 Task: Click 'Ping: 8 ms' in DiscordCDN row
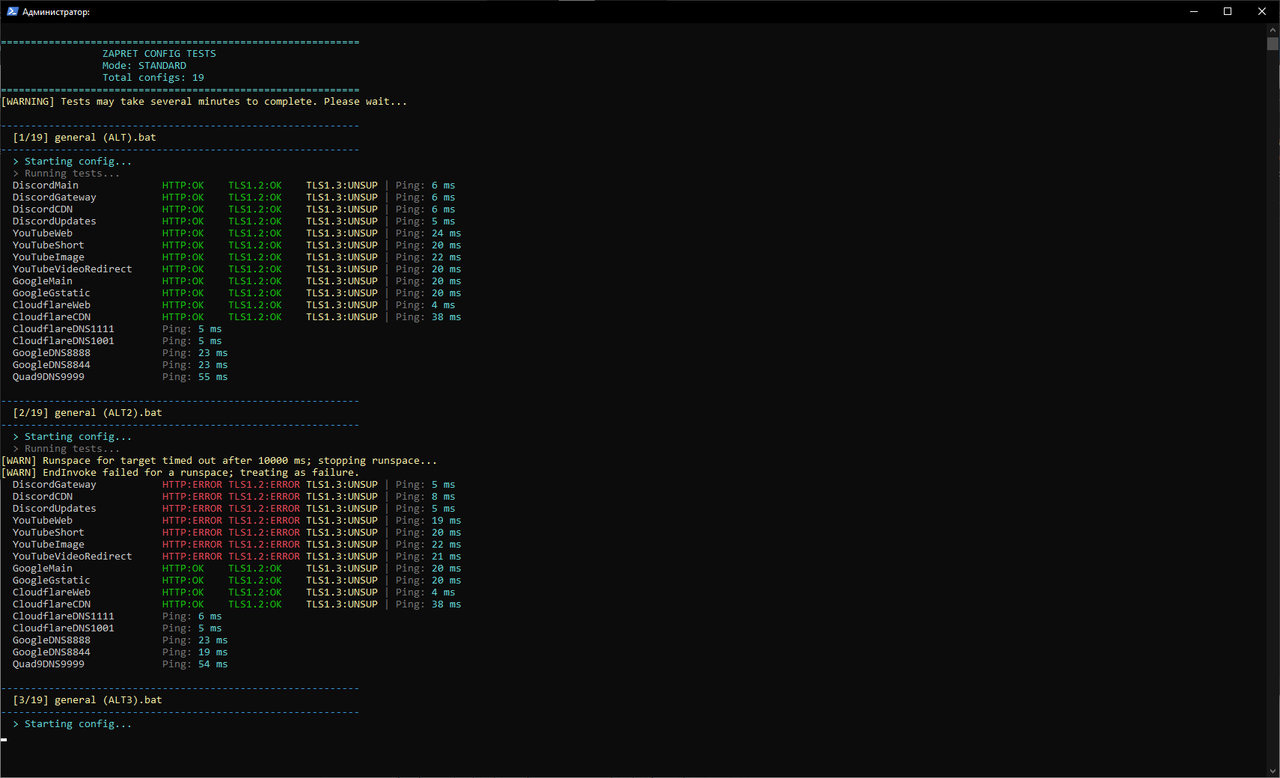(x=425, y=496)
